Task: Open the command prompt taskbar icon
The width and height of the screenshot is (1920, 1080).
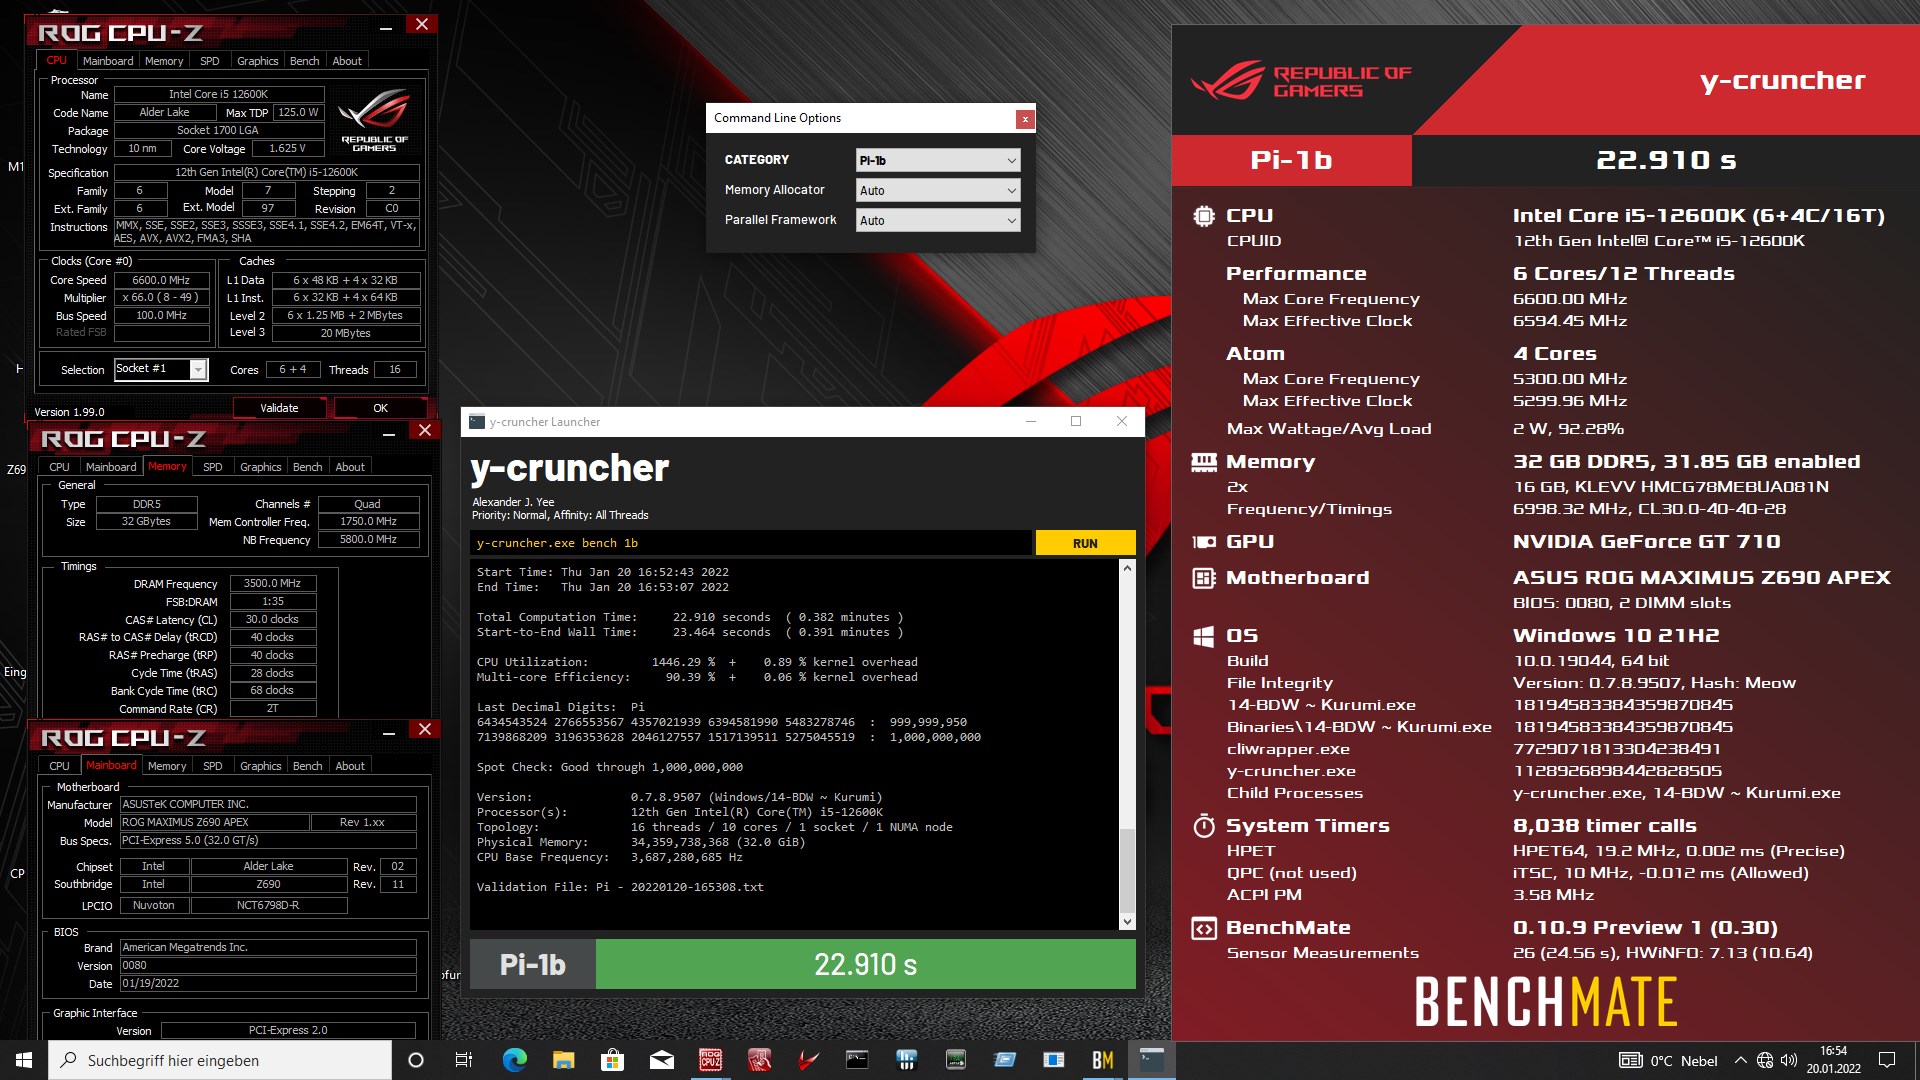Action: [x=857, y=1060]
